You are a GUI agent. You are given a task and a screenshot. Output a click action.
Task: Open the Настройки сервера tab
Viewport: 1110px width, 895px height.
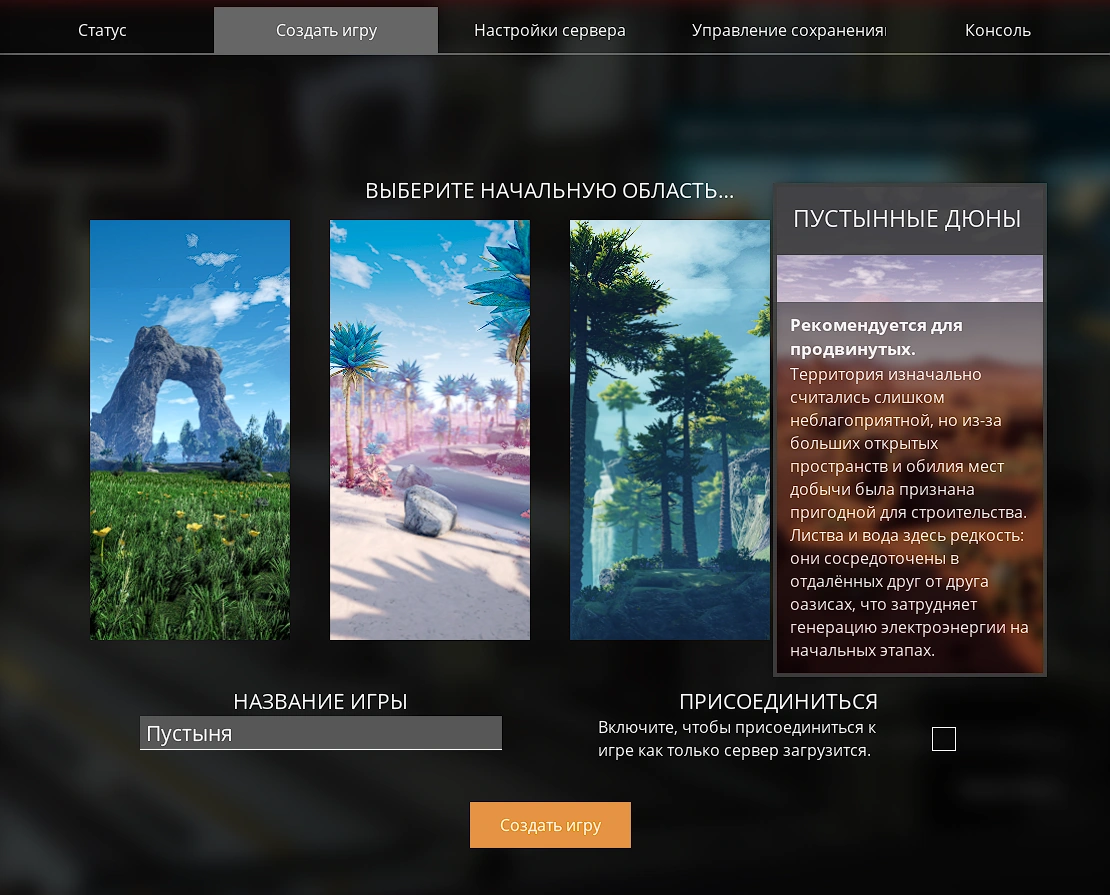point(549,30)
